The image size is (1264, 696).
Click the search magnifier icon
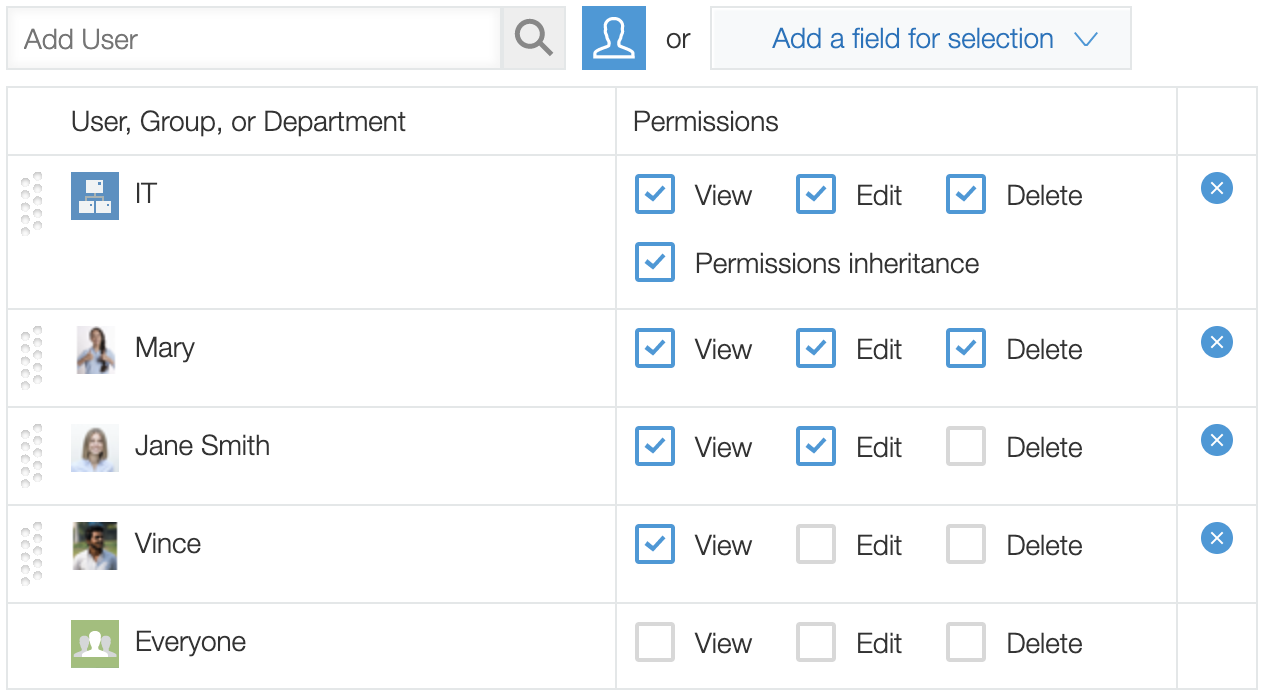531,38
